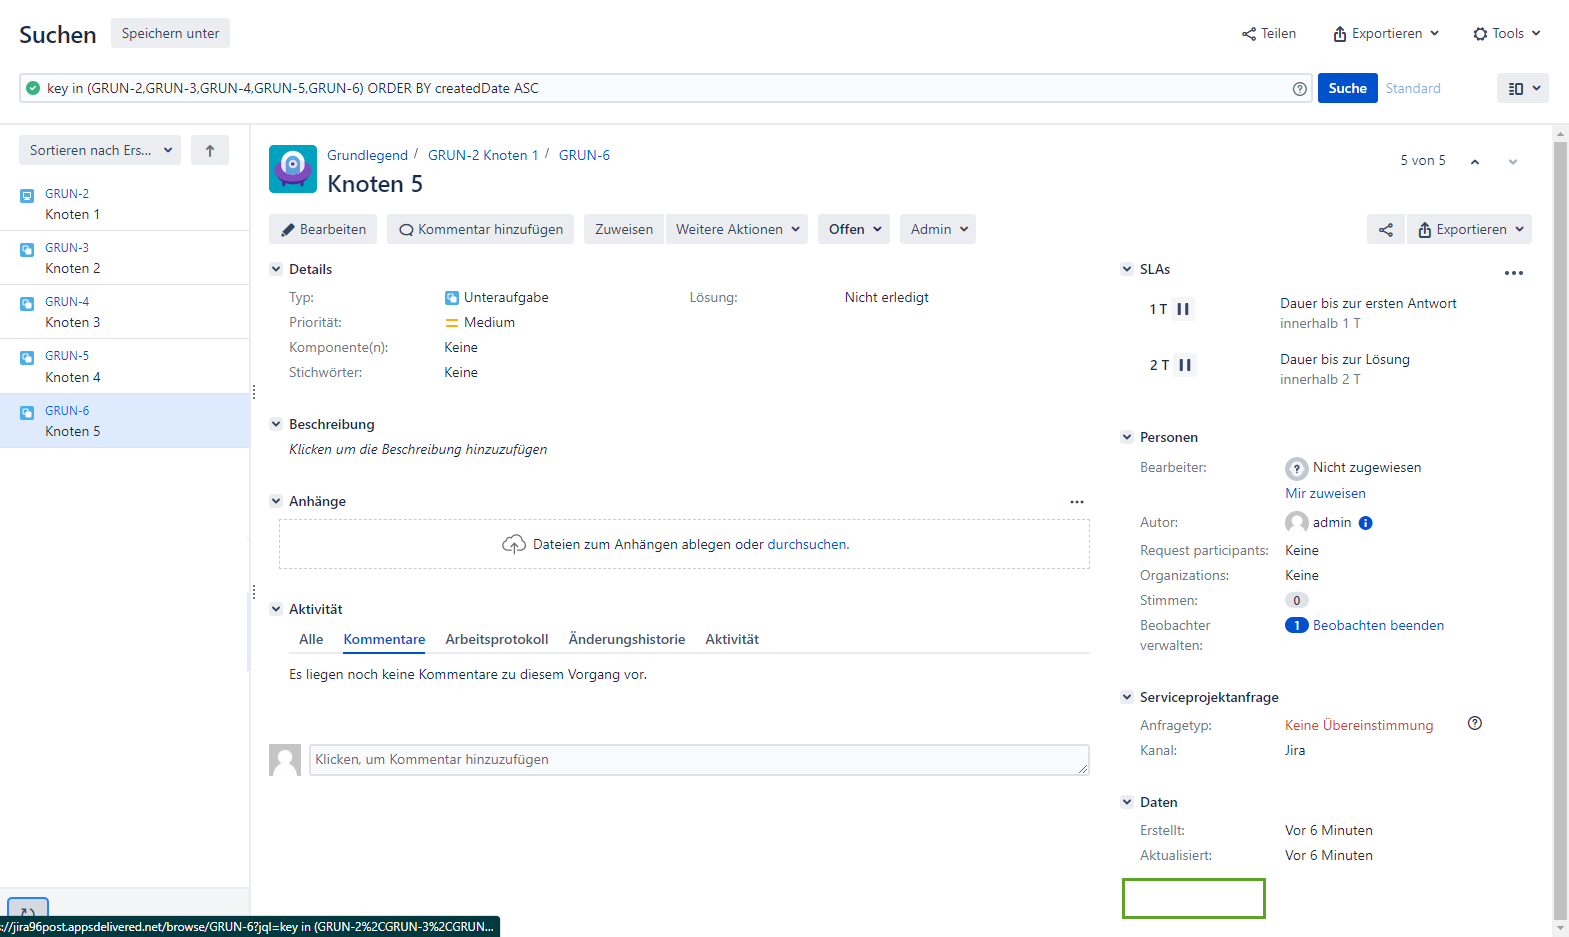
Task: Select GRUN-4 Knoten 3 in the list
Action: (x=72, y=312)
